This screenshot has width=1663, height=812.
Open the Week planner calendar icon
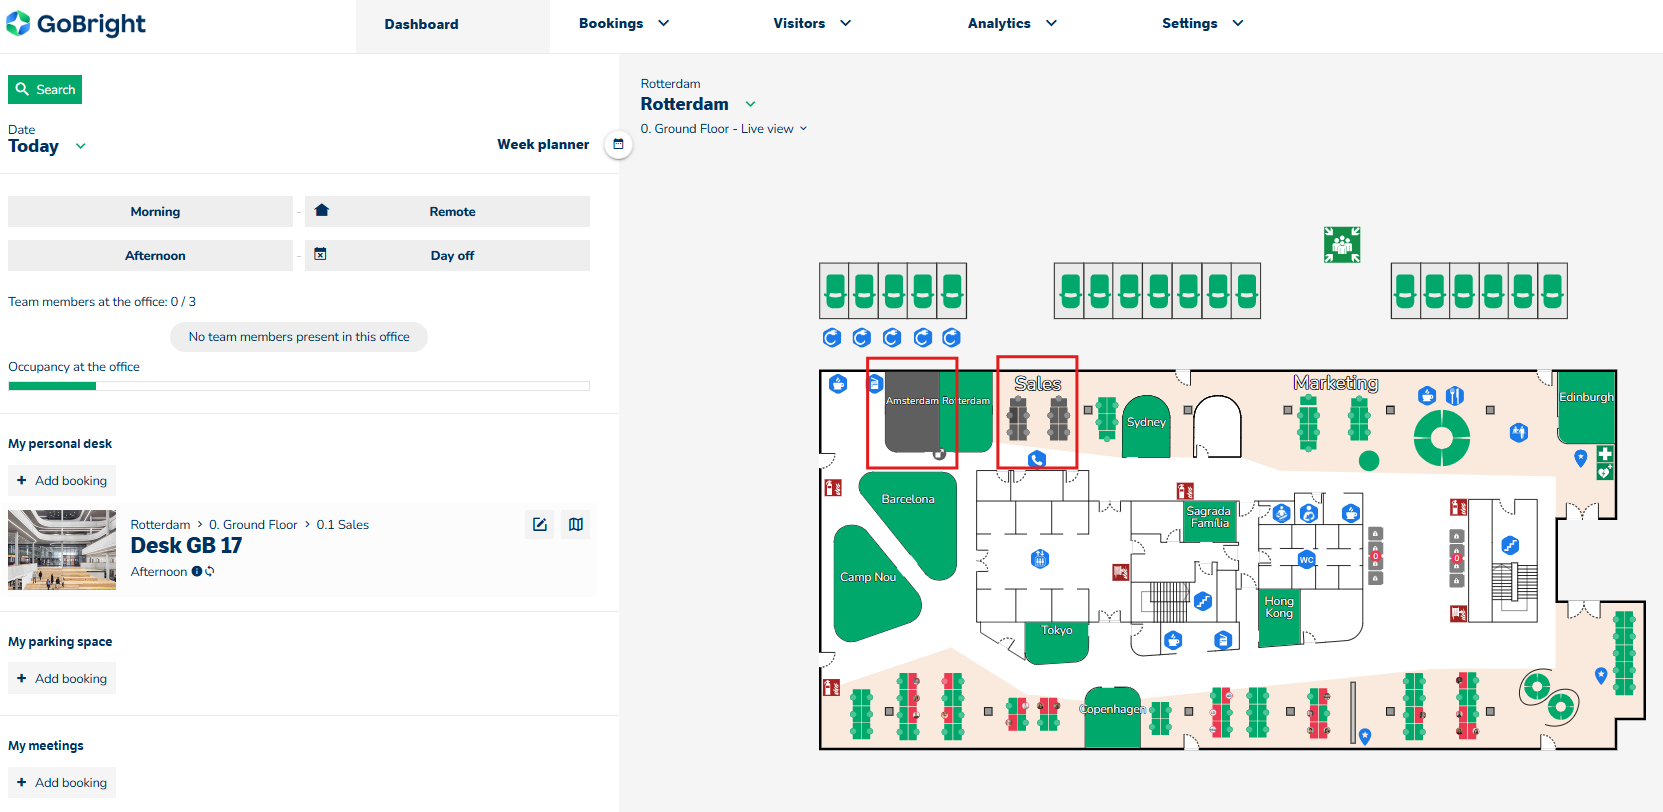618,144
